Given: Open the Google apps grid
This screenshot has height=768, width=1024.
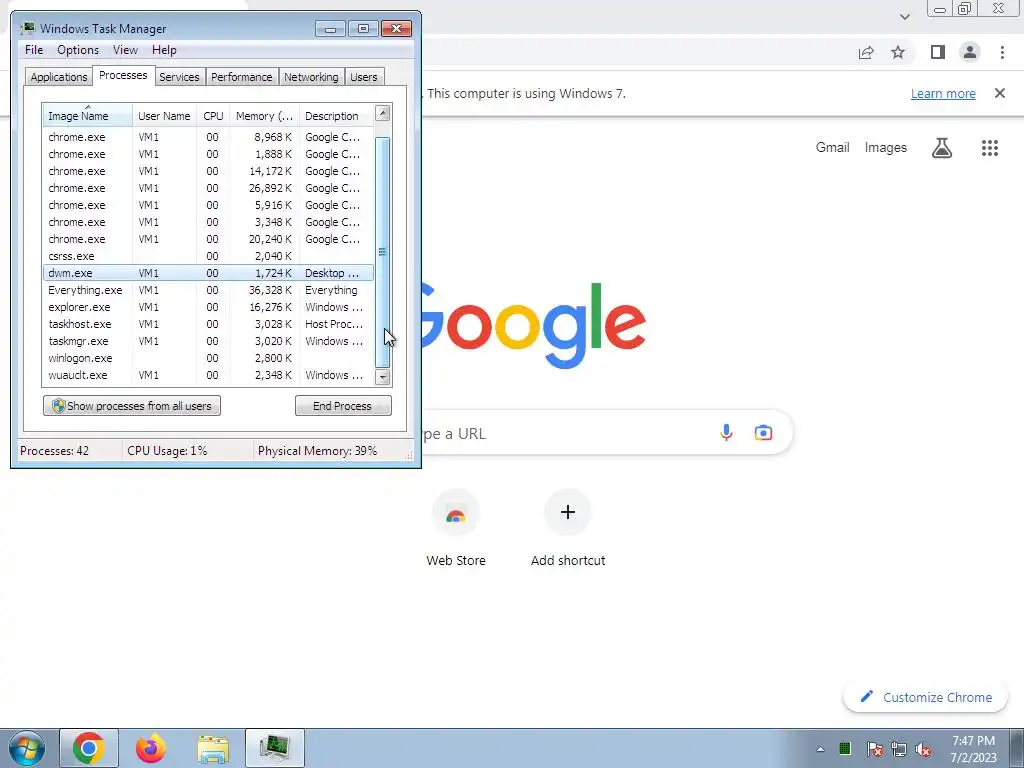Looking at the screenshot, I should pyautogui.click(x=990, y=148).
